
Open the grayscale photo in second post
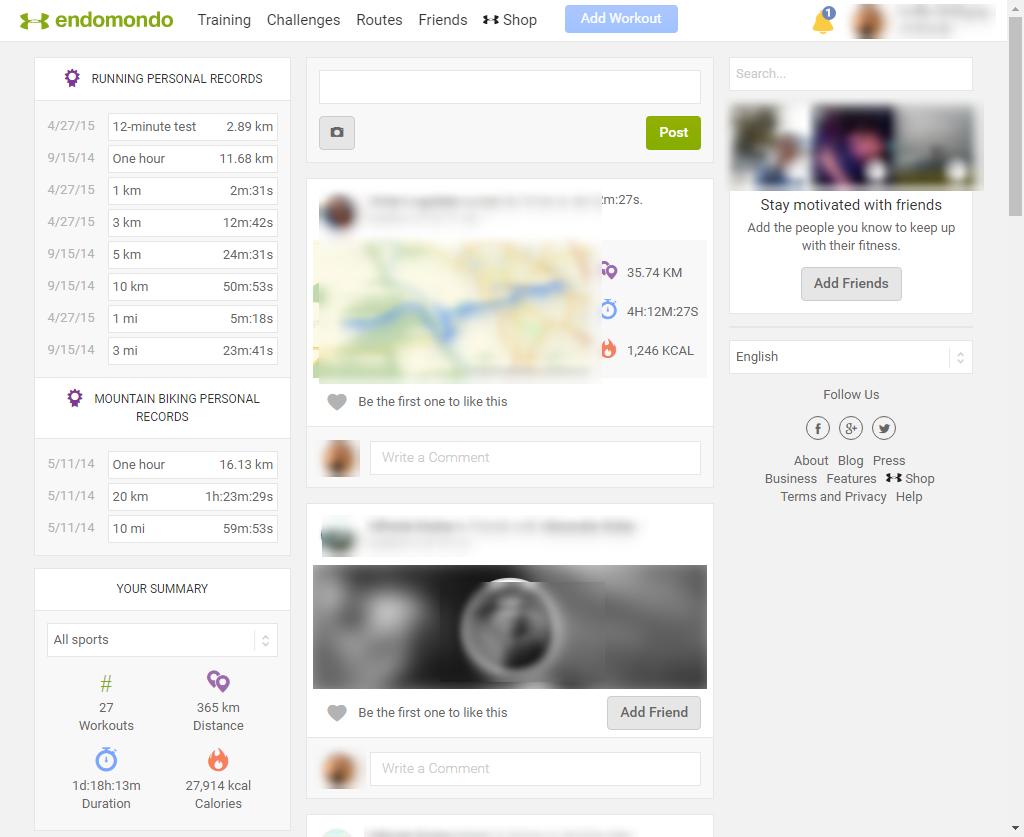point(509,627)
